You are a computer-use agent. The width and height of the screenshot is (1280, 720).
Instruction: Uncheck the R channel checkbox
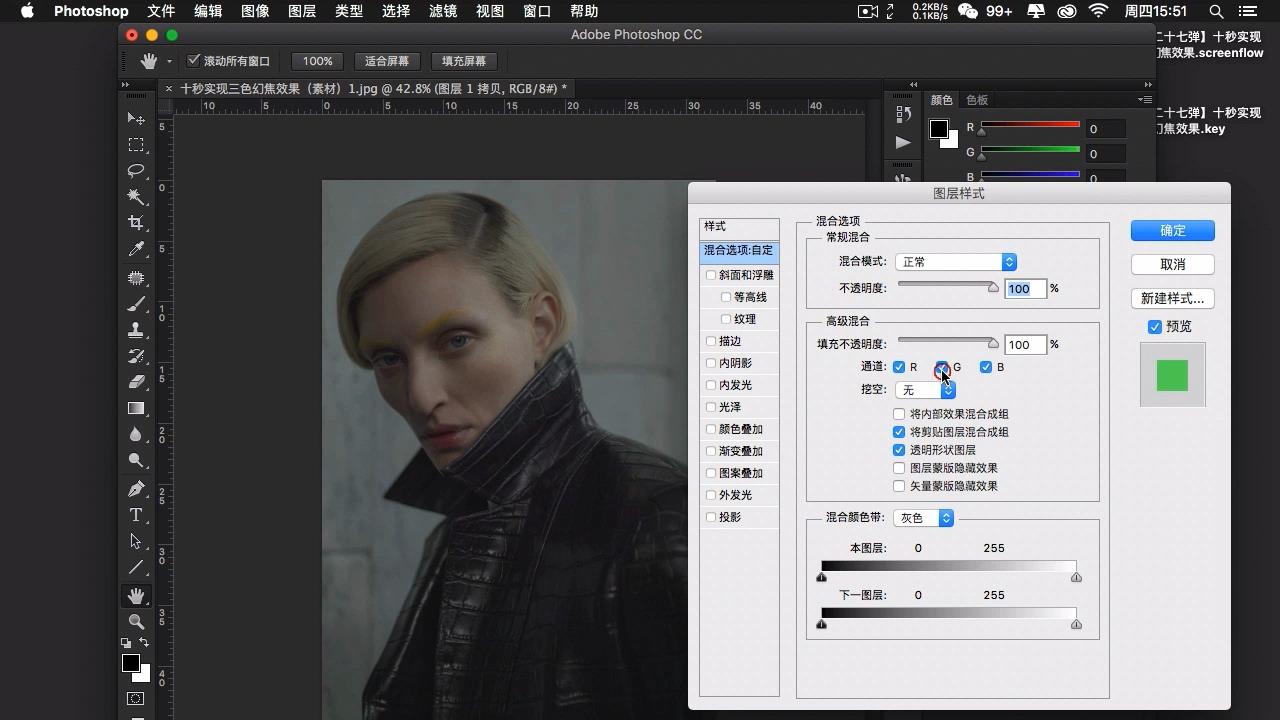pyautogui.click(x=899, y=367)
